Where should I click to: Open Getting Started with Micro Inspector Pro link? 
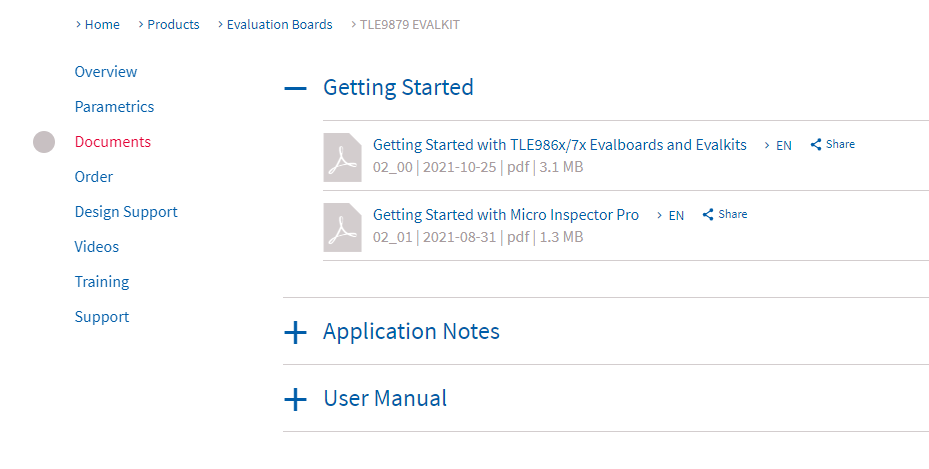click(506, 215)
